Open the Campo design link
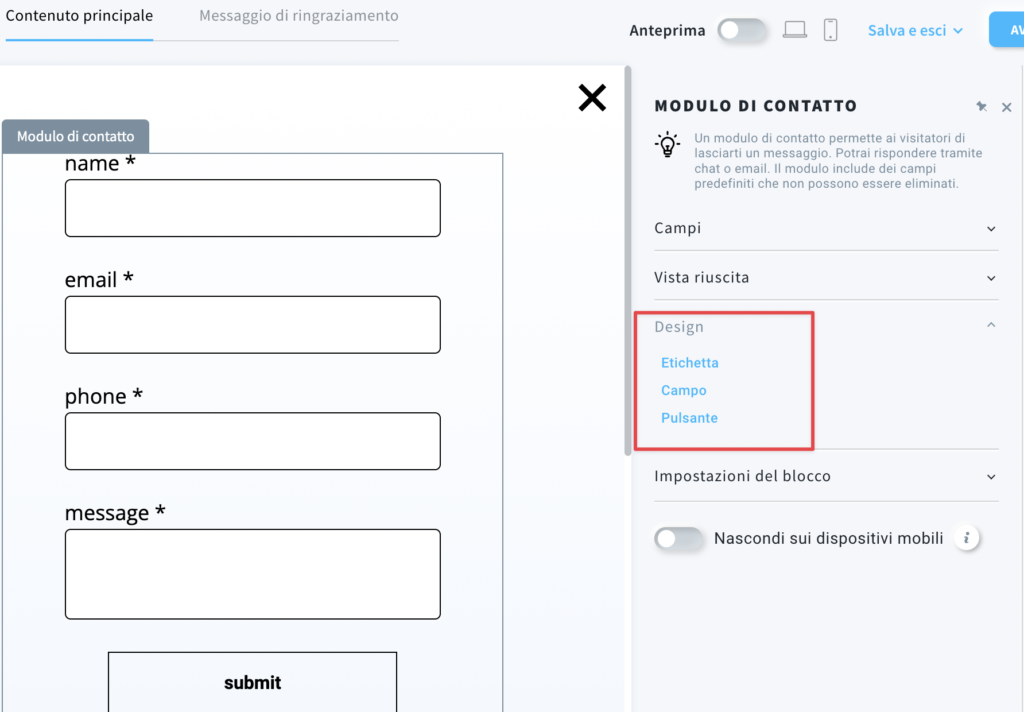 point(684,390)
